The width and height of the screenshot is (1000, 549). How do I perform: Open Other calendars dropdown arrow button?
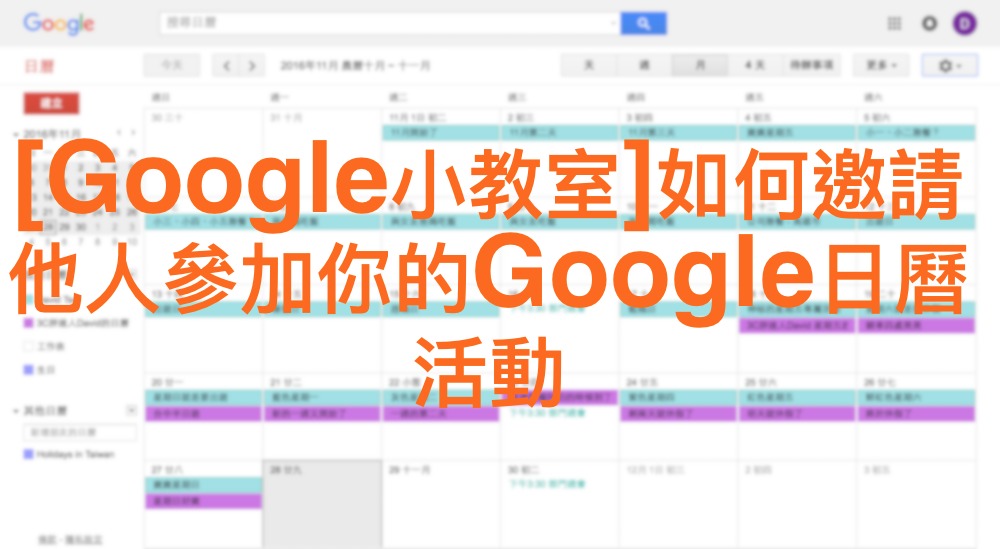[131, 410]
